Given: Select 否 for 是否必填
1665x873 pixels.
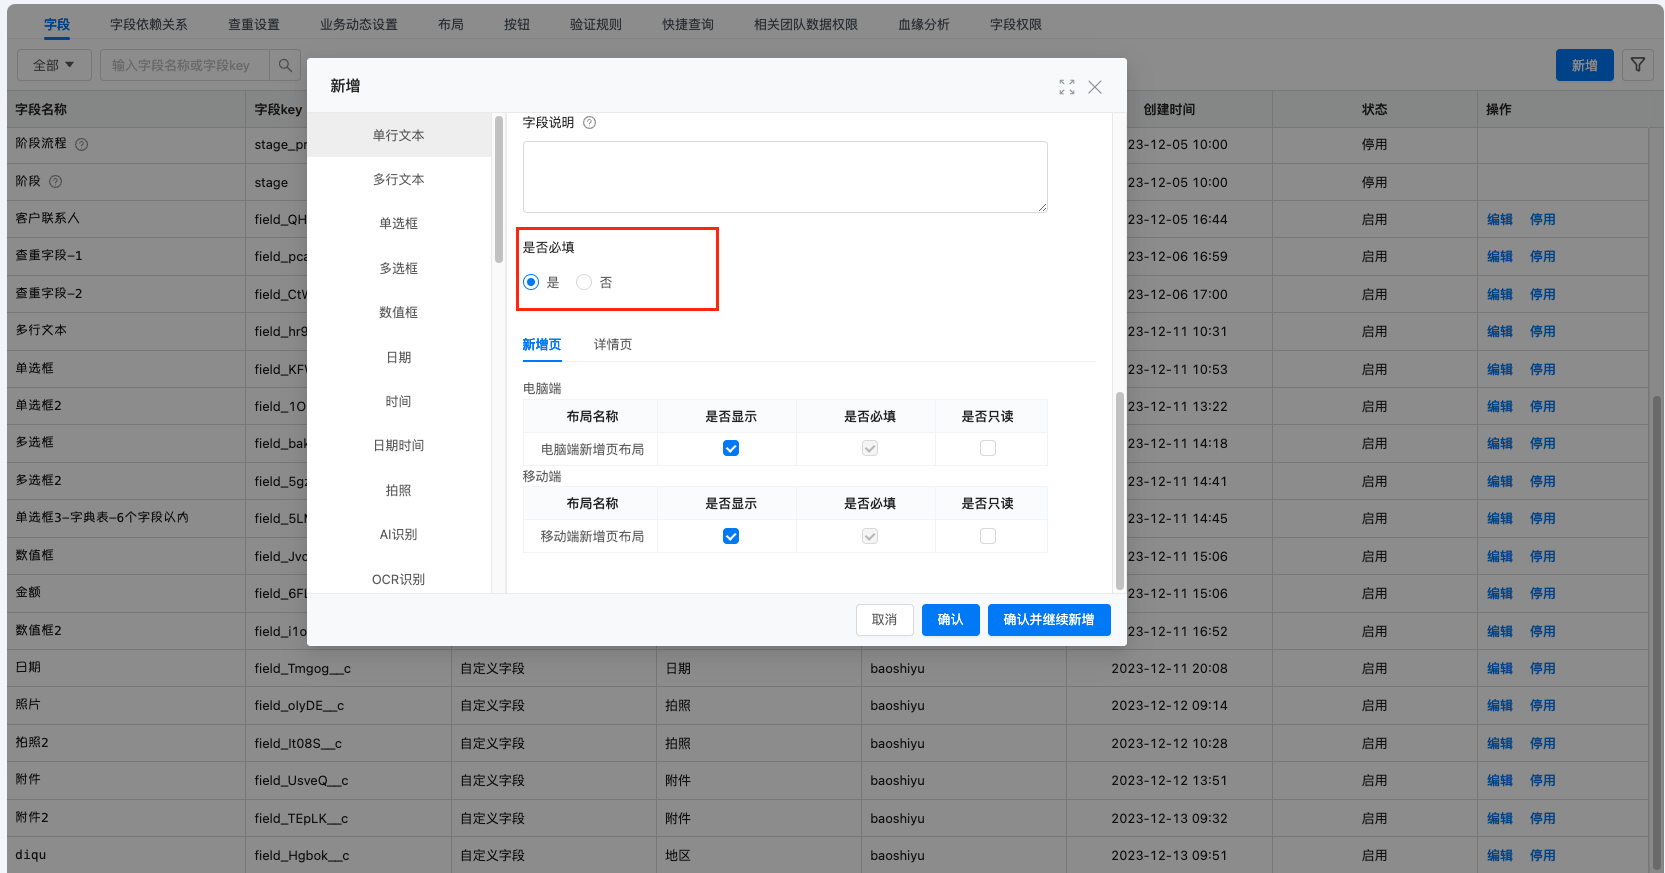Looking at the screenshot, I should (x=584, y=282).
